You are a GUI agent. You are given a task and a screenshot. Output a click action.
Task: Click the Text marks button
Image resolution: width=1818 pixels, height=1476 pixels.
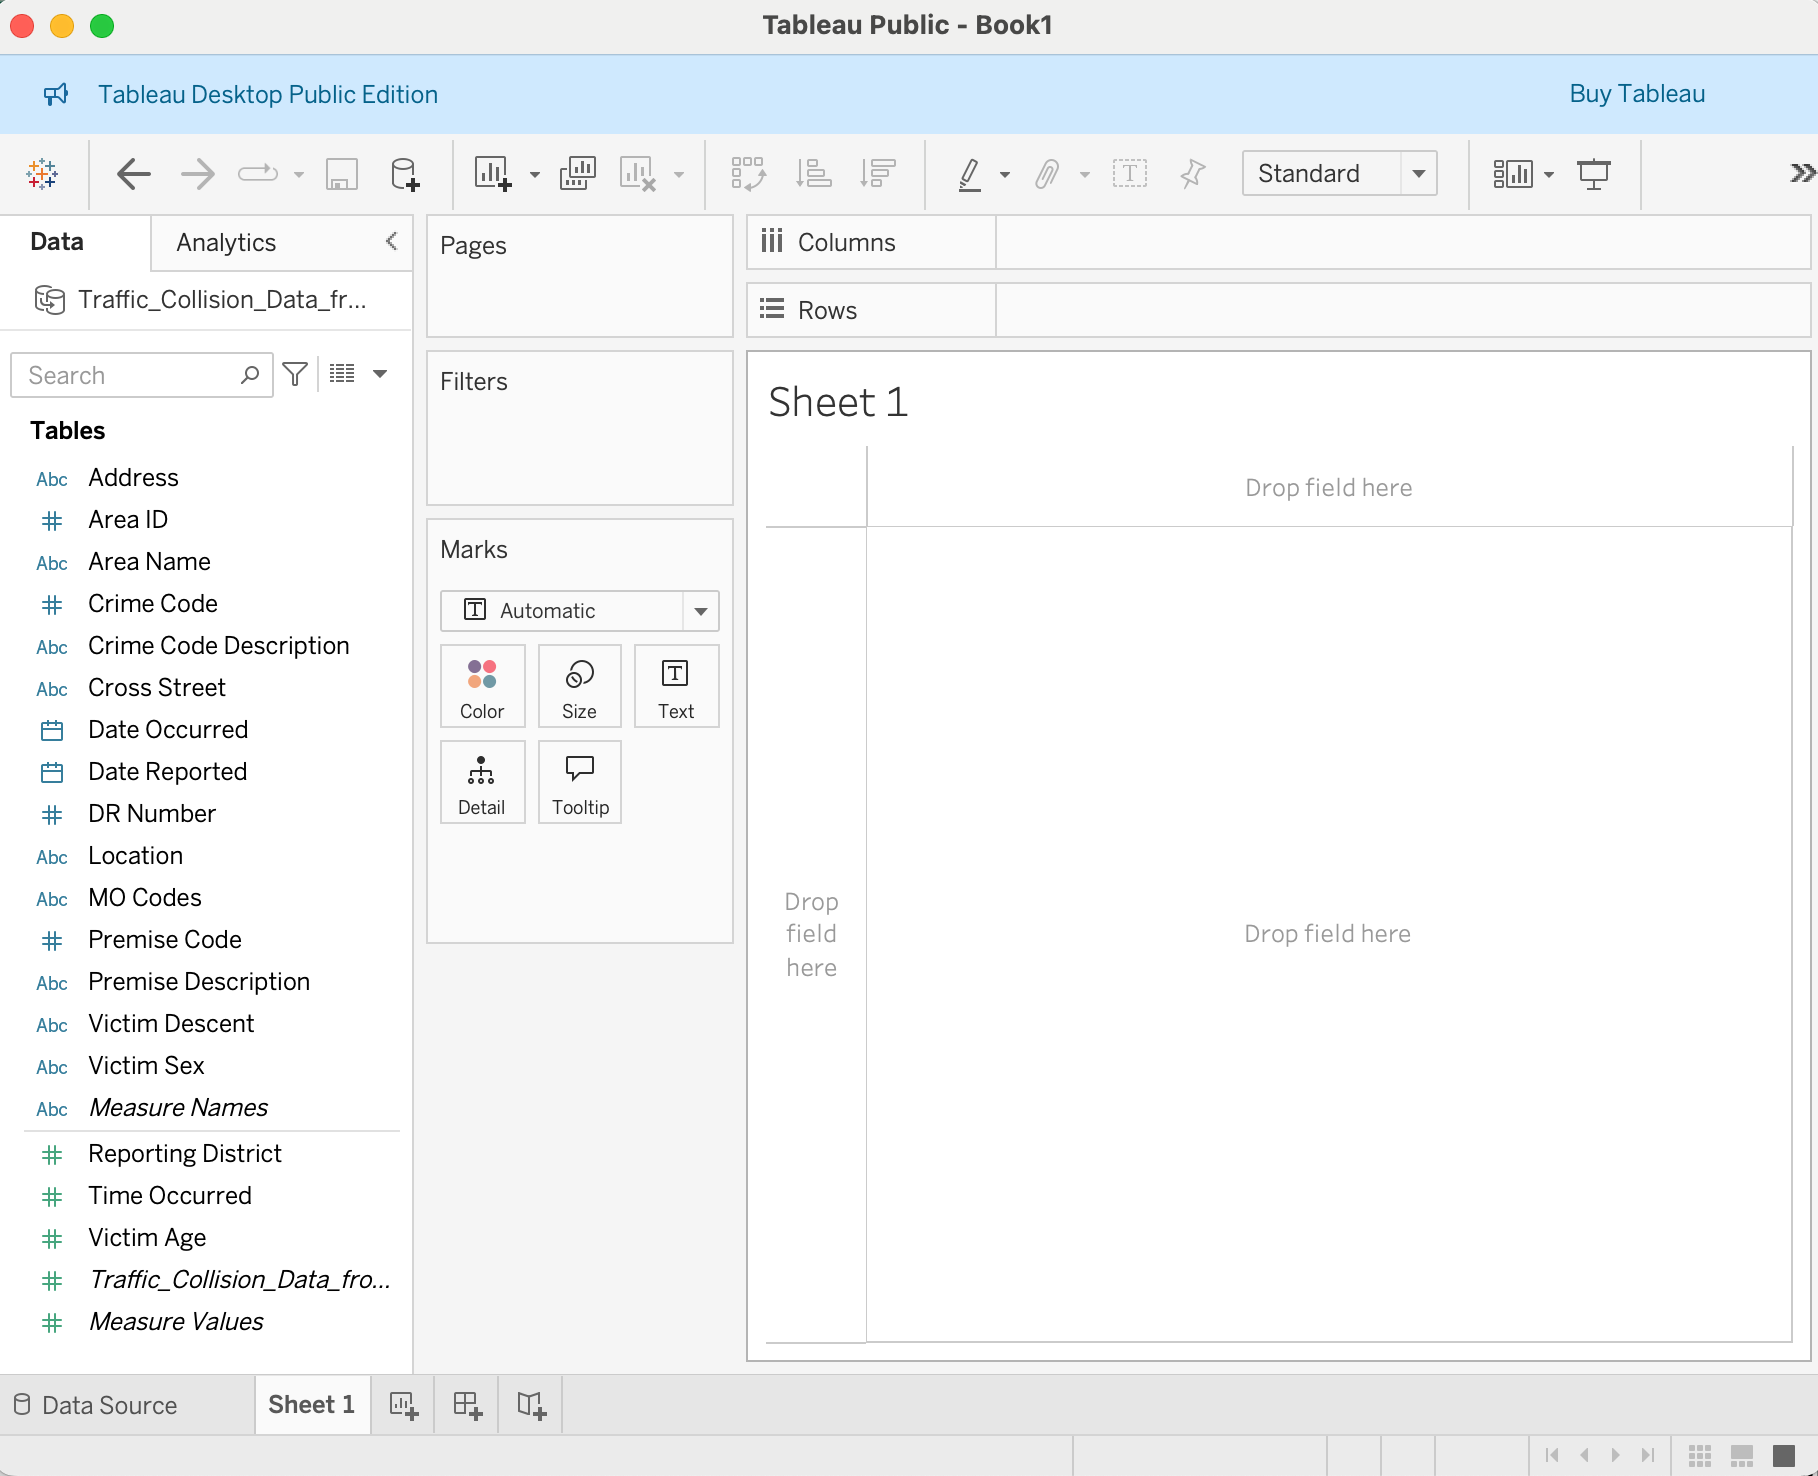coord(676,686)
